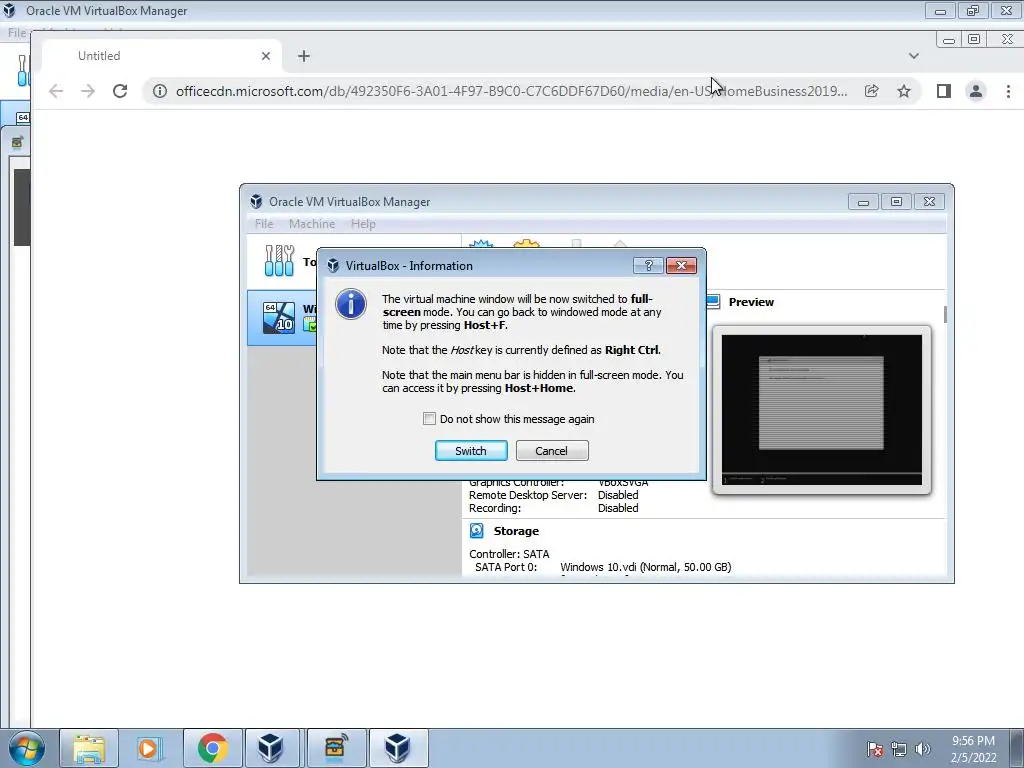
Task: Click the Preview section monitor icon
Action: pyautogui.click(x=712, y=302)
